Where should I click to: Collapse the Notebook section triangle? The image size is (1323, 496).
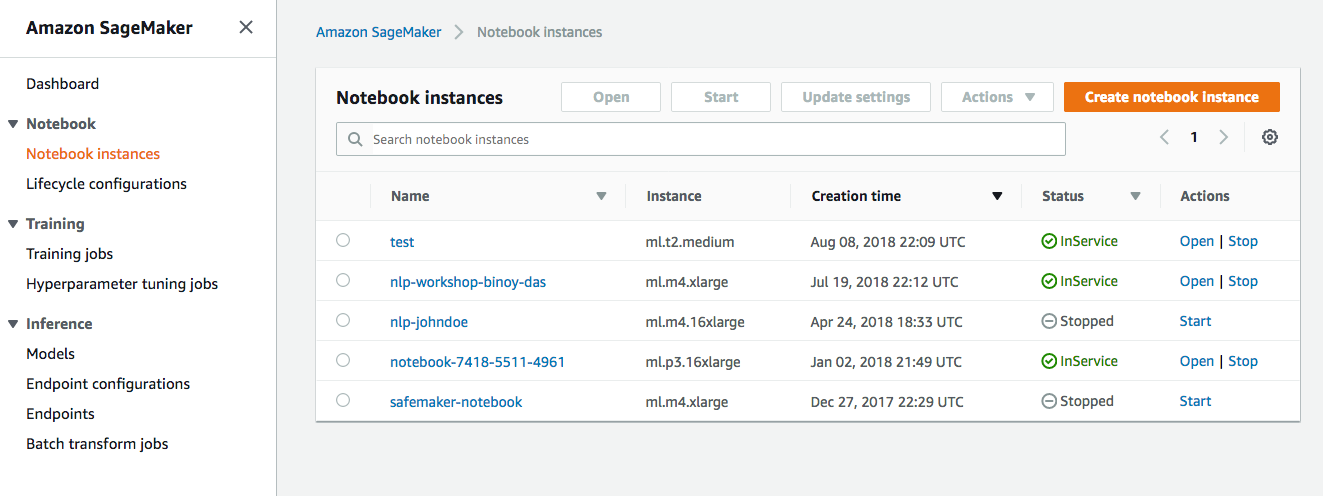[13, 124]
